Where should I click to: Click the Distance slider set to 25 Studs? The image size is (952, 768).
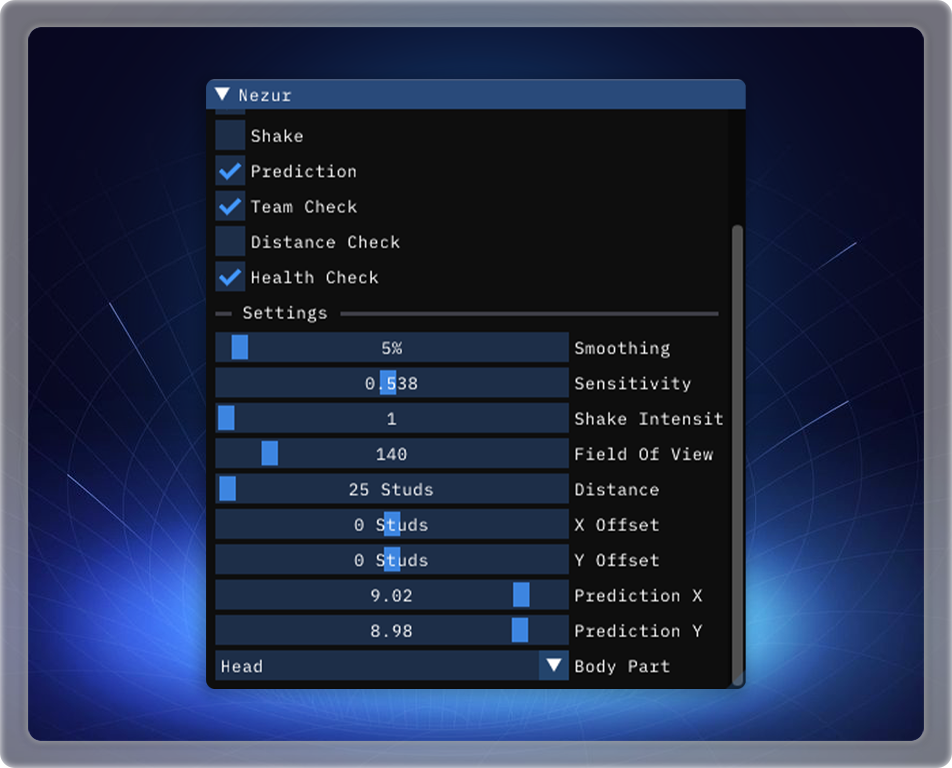point(391,490)
